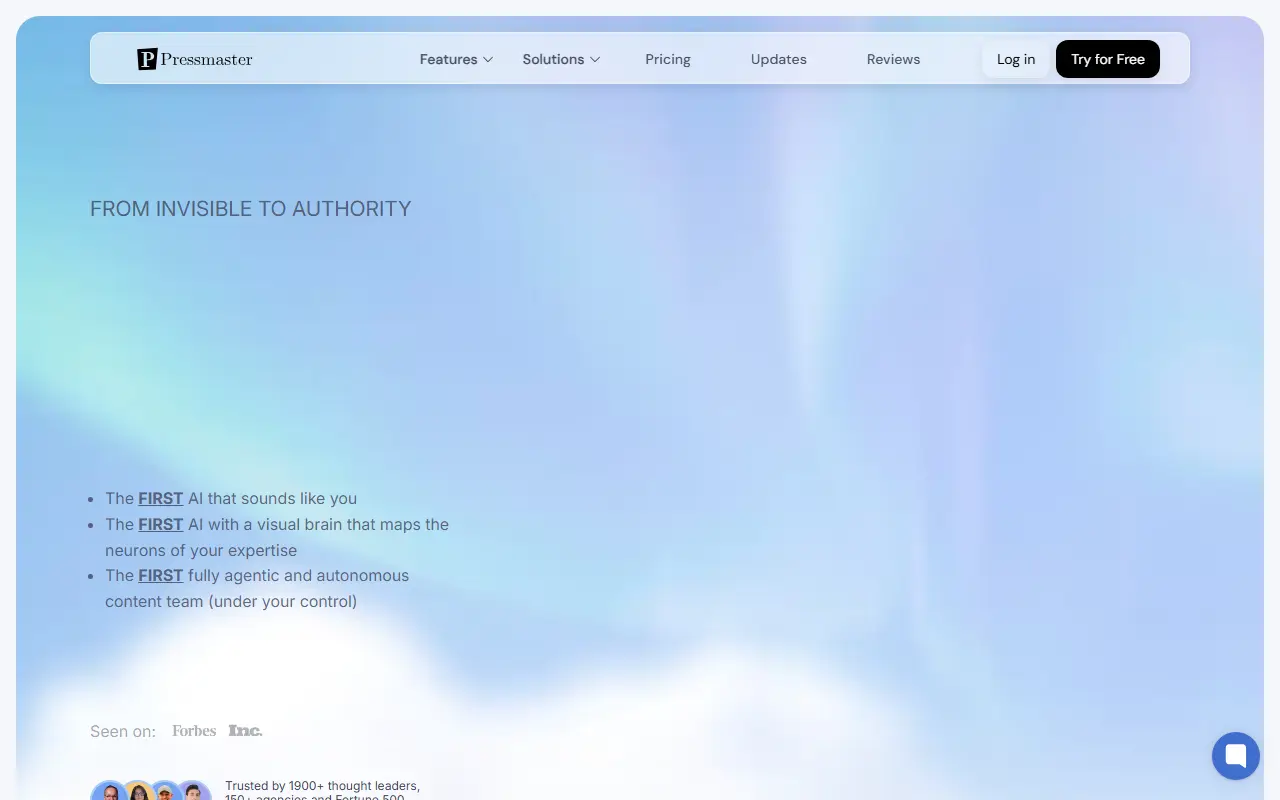Click the Pressmaster wordmark text
The width and height of the screenshot is (1280, 800).
pyautogui.click(x=207, y=59)
